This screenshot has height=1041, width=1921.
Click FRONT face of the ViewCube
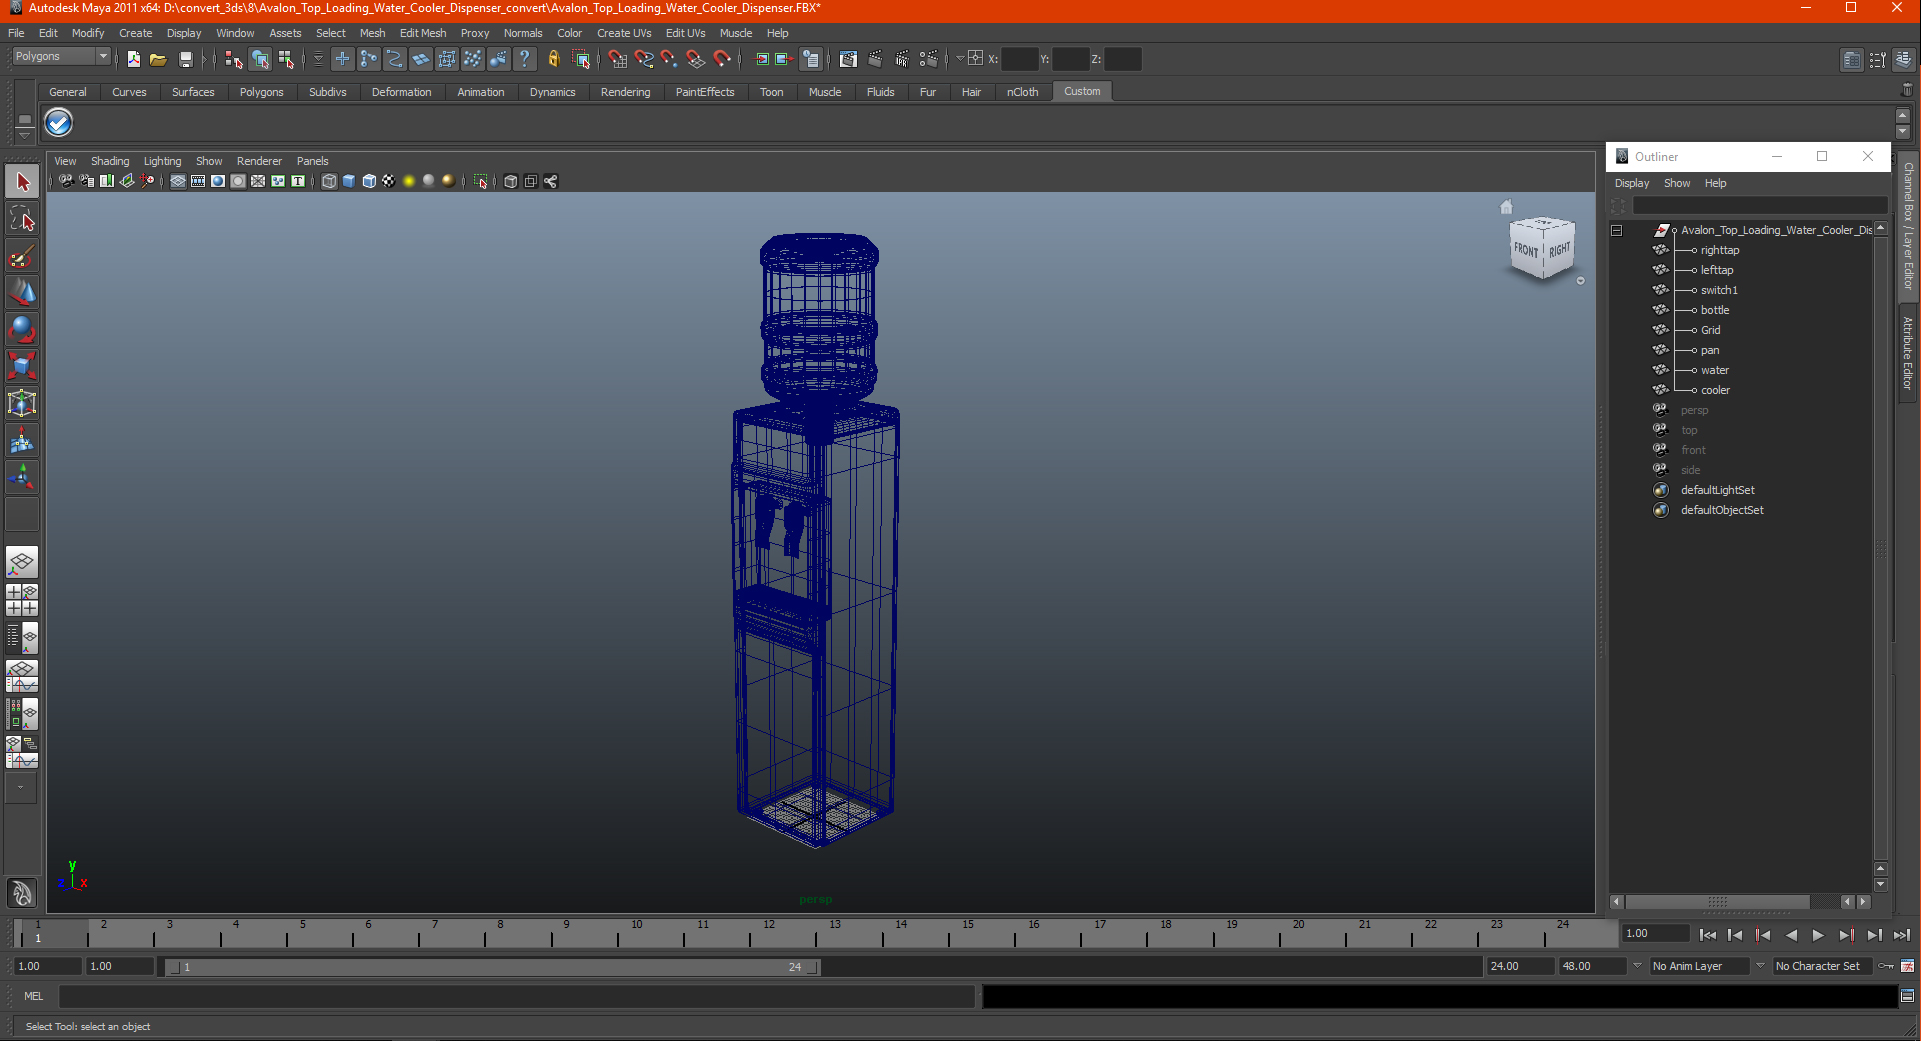coord(1525,250)
